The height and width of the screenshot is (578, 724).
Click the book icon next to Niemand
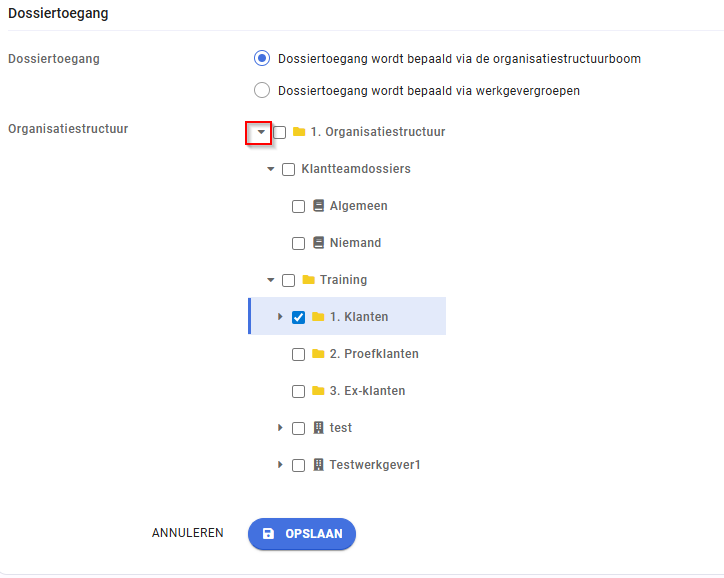(319, 242)
